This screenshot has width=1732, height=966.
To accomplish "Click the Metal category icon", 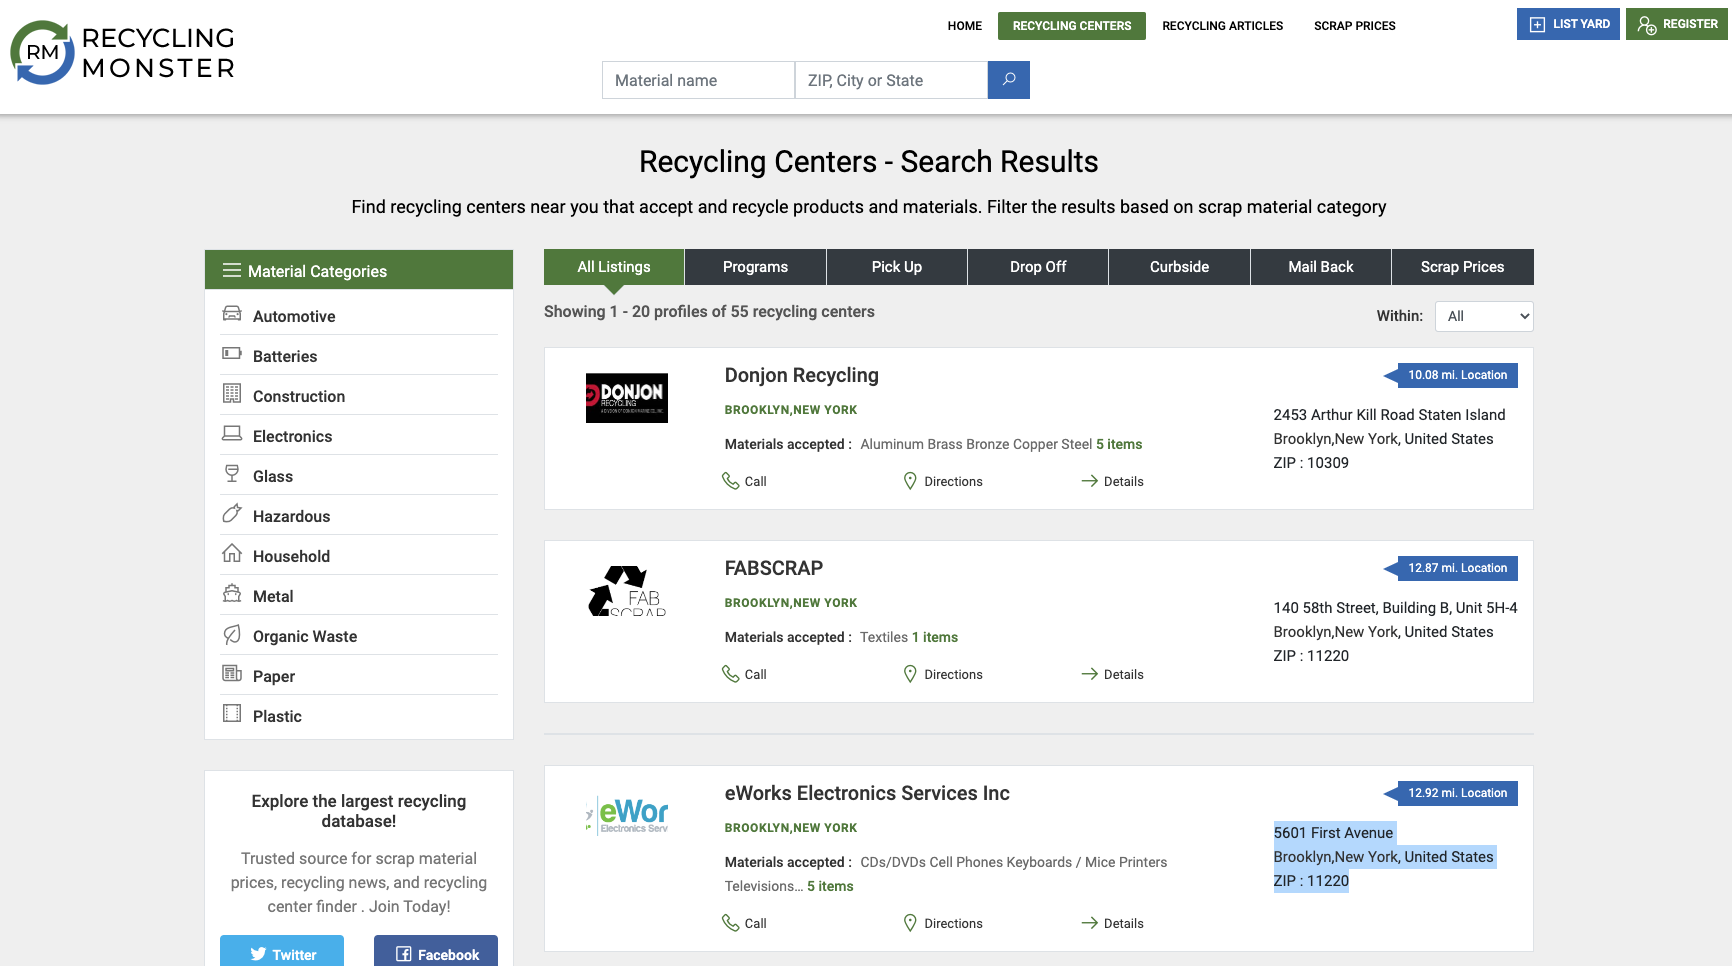I will pyautogui.click(x=232, y=594).
